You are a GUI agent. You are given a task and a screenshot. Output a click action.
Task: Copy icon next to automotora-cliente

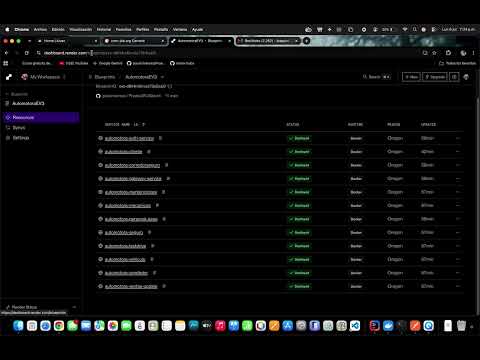(x=149, y=152)
